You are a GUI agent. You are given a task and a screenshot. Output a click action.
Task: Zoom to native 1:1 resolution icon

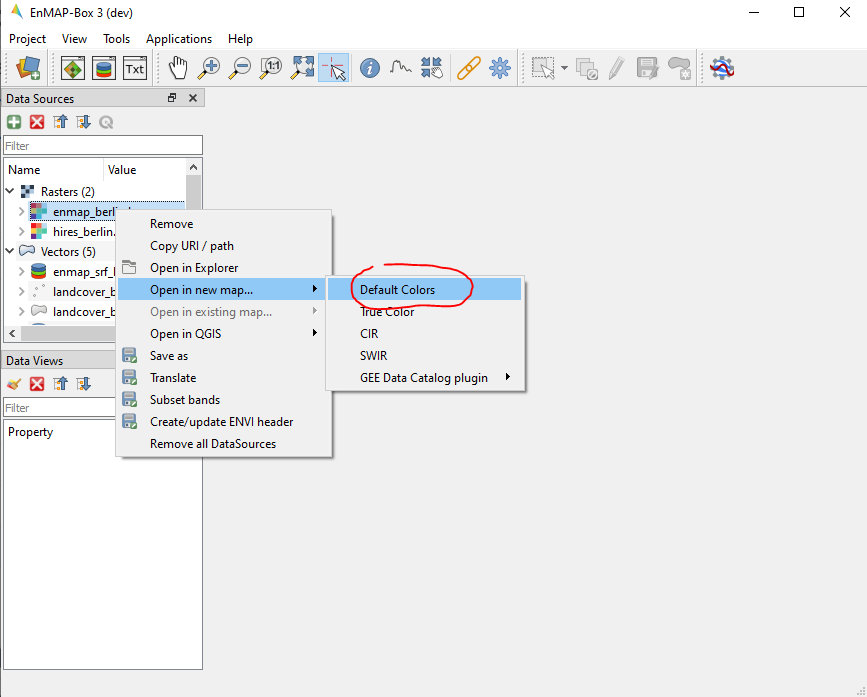[271, 68]
